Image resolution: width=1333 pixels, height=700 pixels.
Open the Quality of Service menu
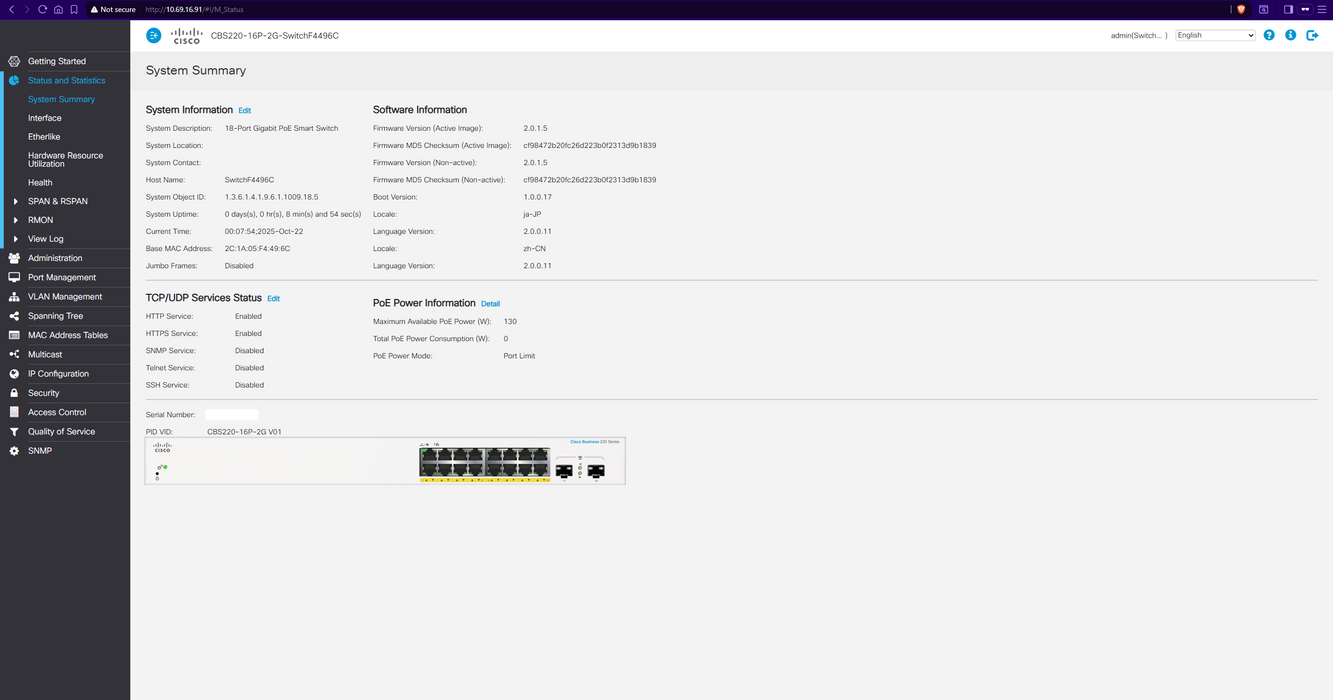(62, 432)
